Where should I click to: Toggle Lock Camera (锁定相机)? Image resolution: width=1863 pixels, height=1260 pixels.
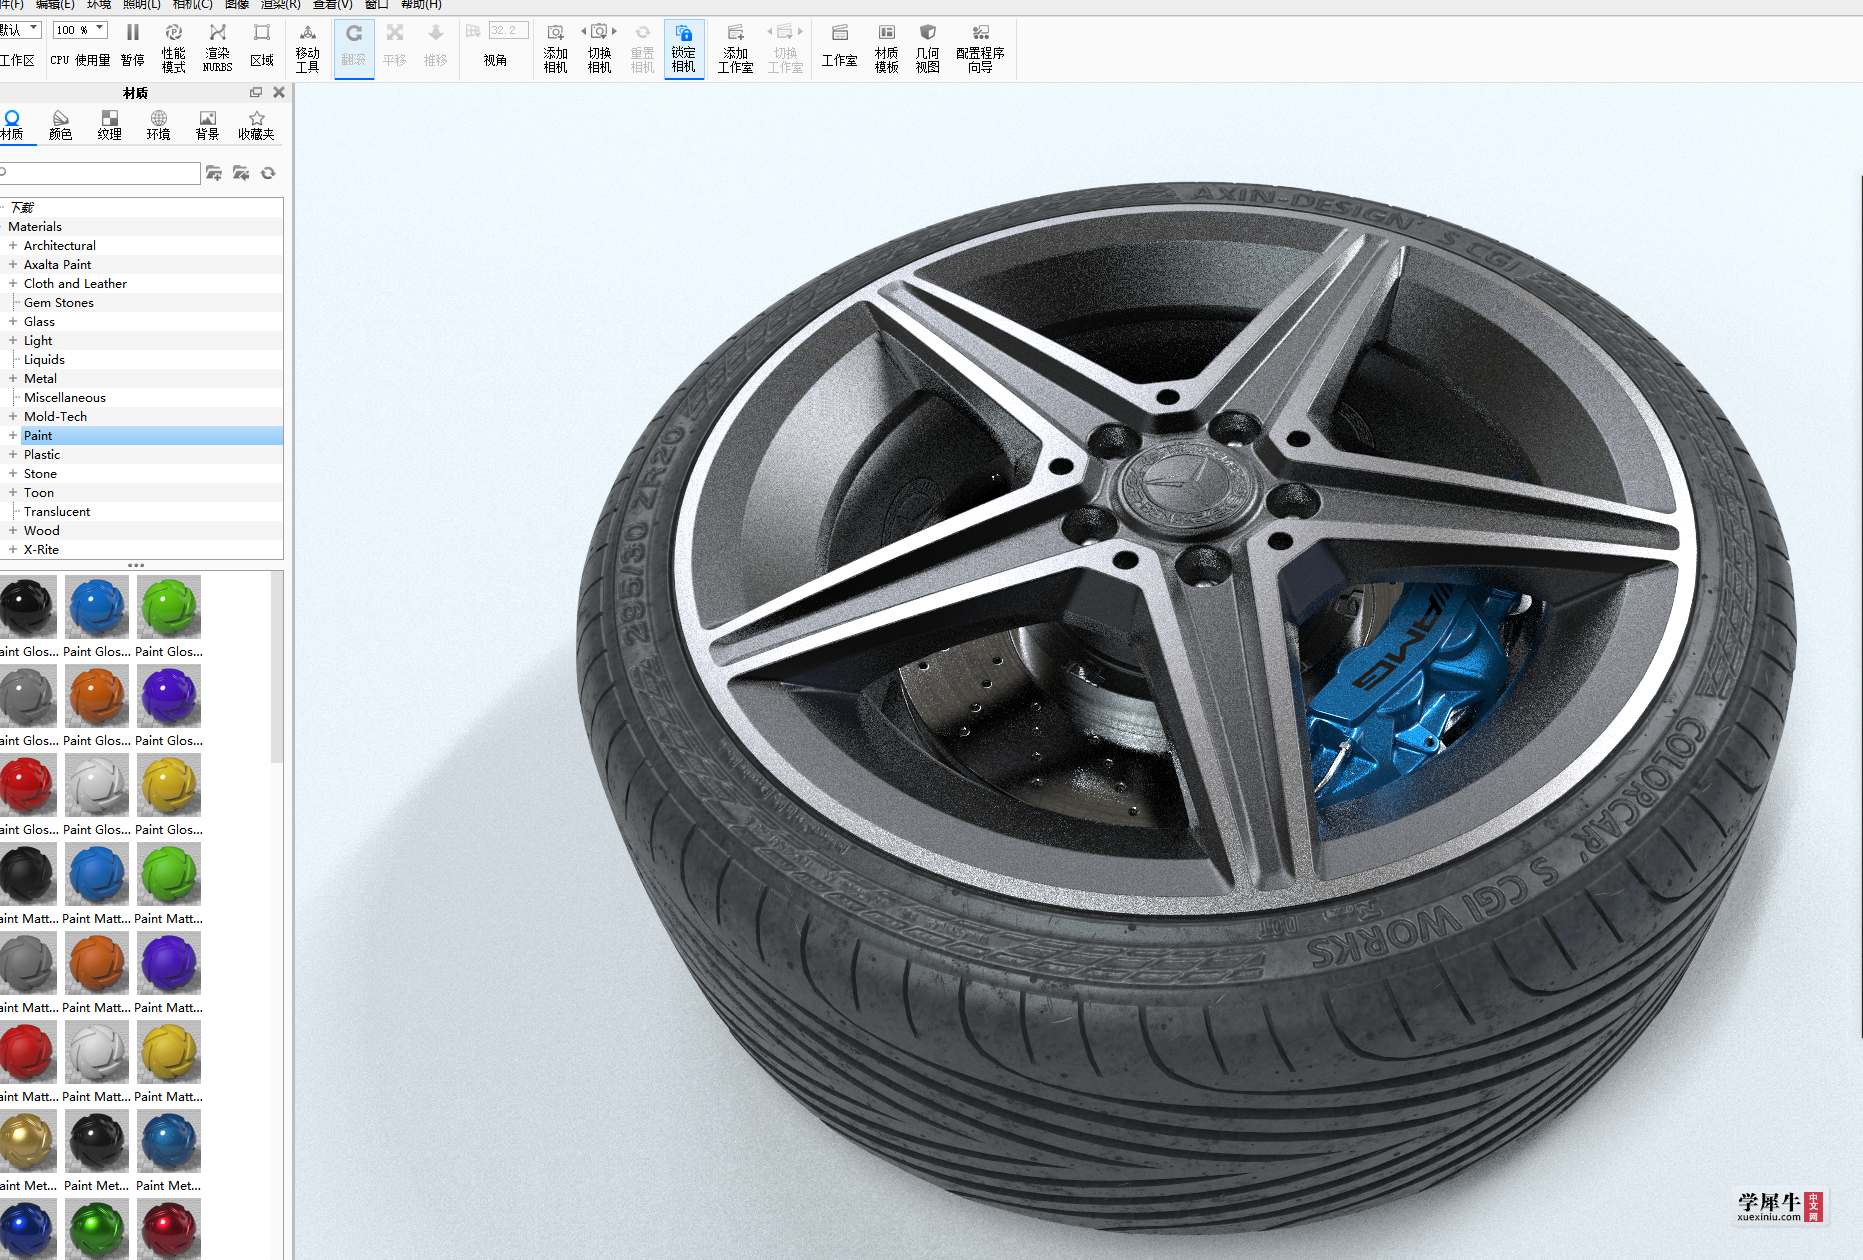coord(684,47)
